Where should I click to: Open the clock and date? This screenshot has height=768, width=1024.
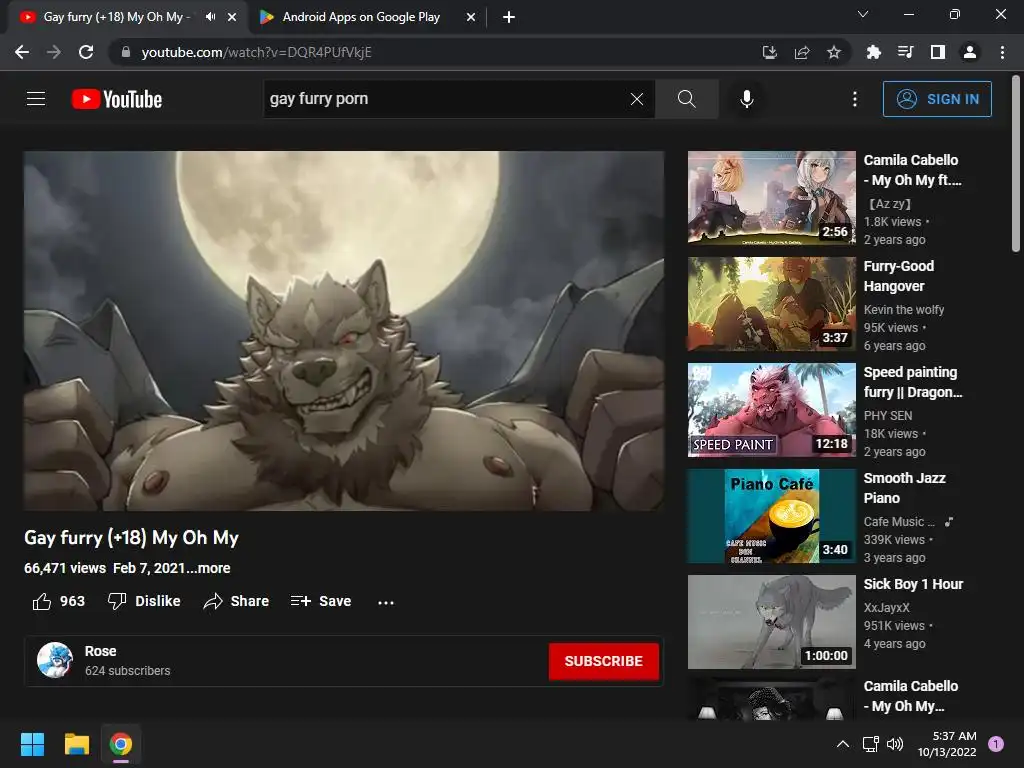[947, 744]
